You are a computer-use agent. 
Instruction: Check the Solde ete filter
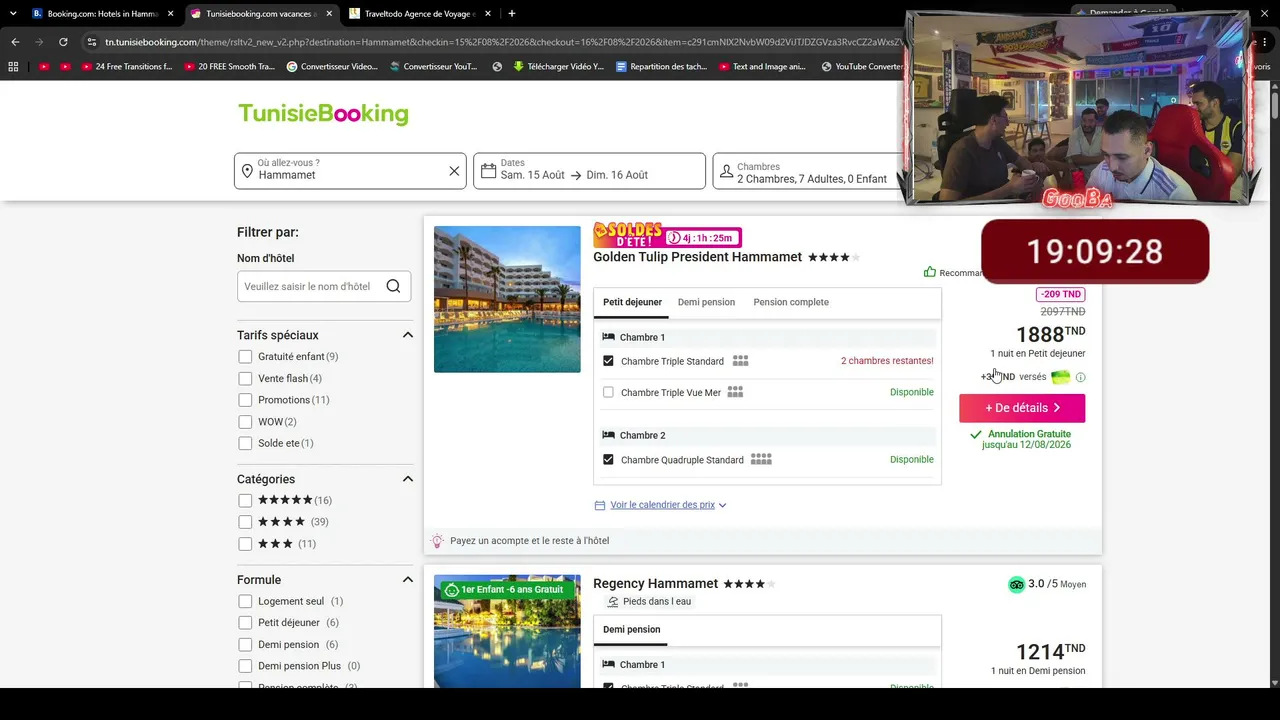tap(245, 443)
